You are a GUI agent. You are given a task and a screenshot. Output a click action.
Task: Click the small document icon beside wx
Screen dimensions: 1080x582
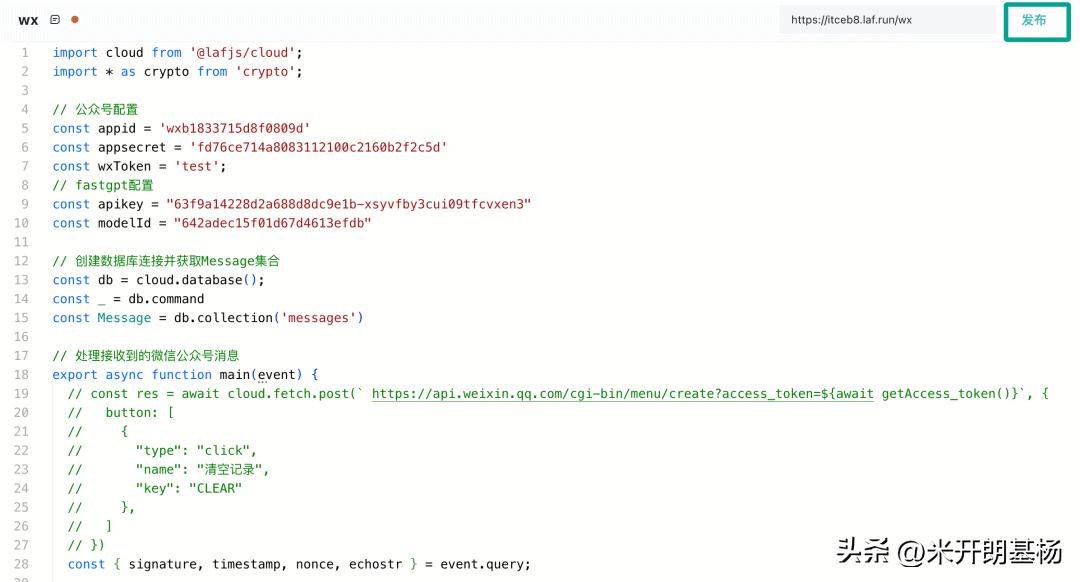(55, 20)
